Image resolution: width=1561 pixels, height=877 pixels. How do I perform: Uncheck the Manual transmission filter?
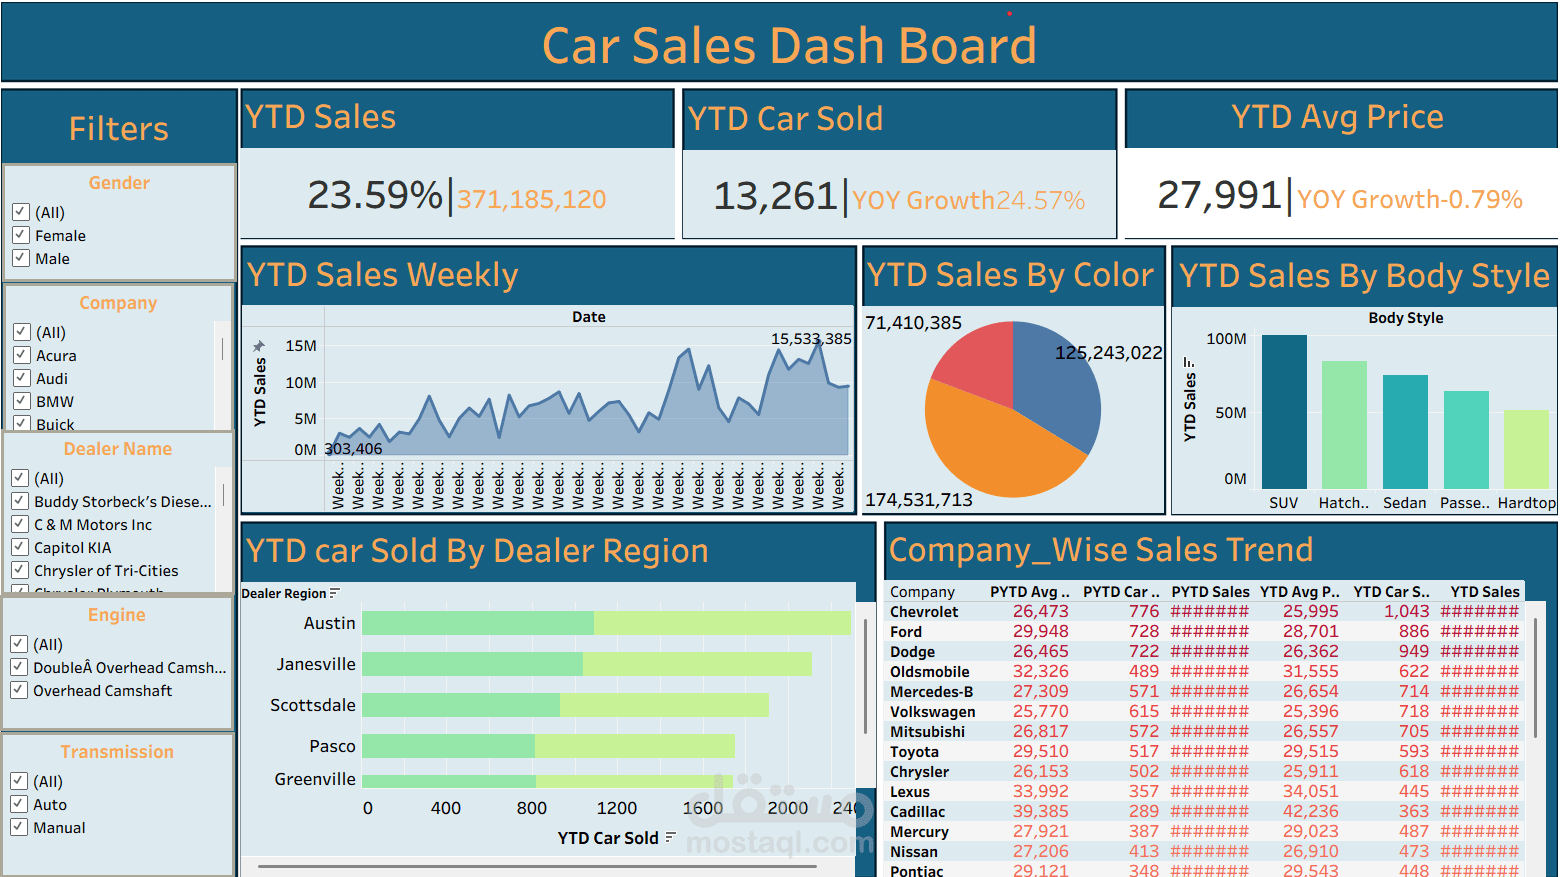pyautogui.click(x=18, y=827)
